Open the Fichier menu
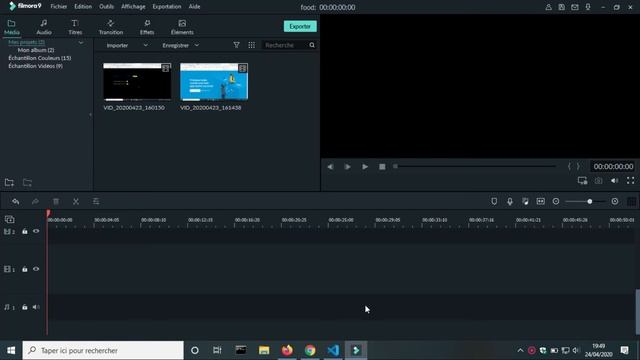 59,7
